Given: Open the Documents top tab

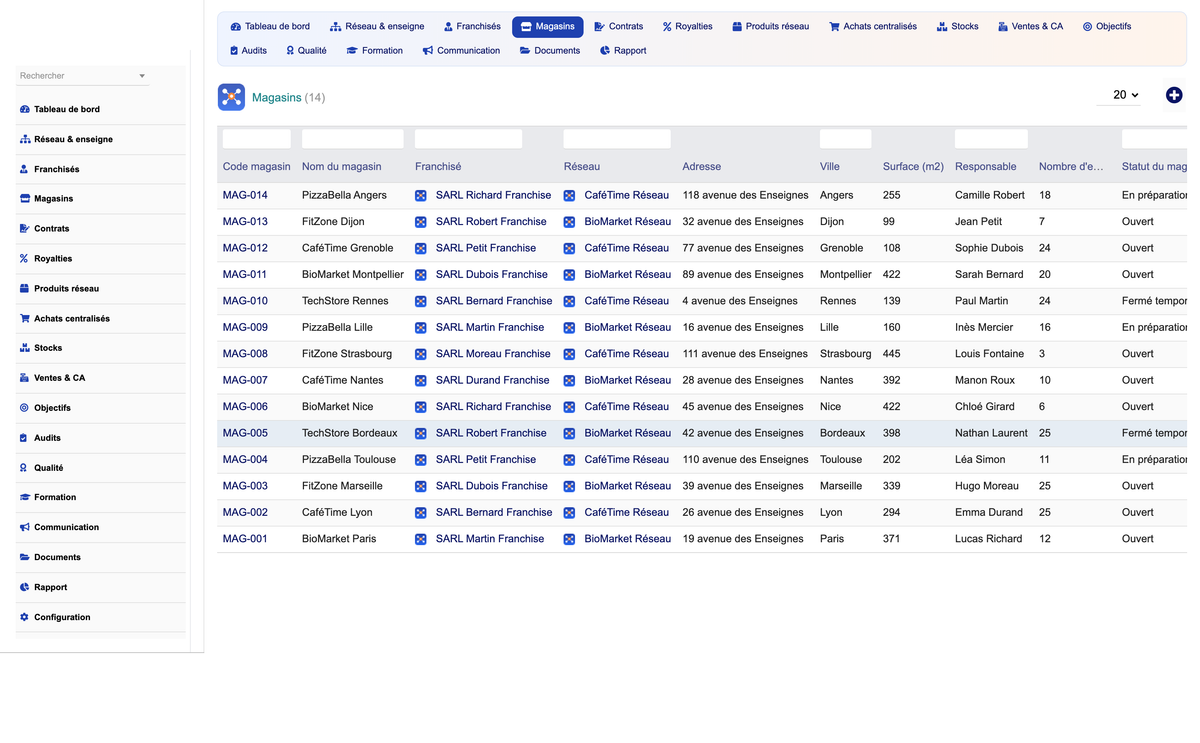Looking at the screenshot, I should pos(550,50).
